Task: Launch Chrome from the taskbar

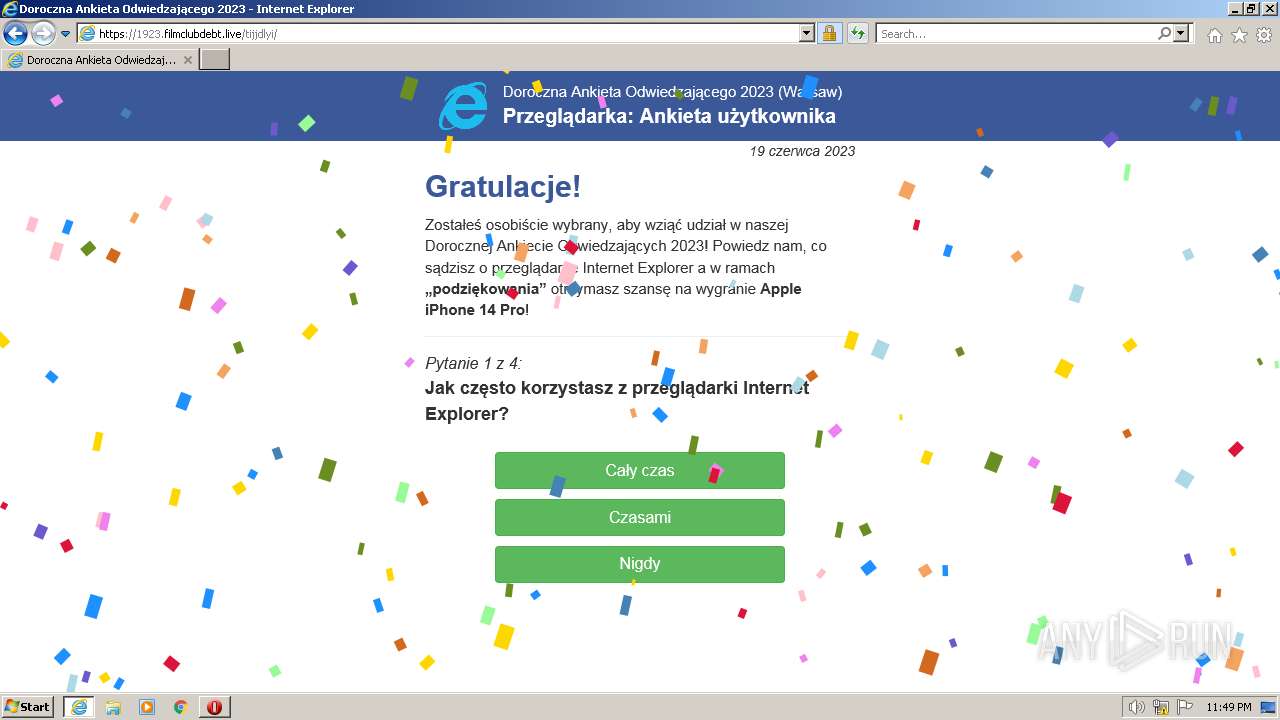Action: [x=181, y=707]
